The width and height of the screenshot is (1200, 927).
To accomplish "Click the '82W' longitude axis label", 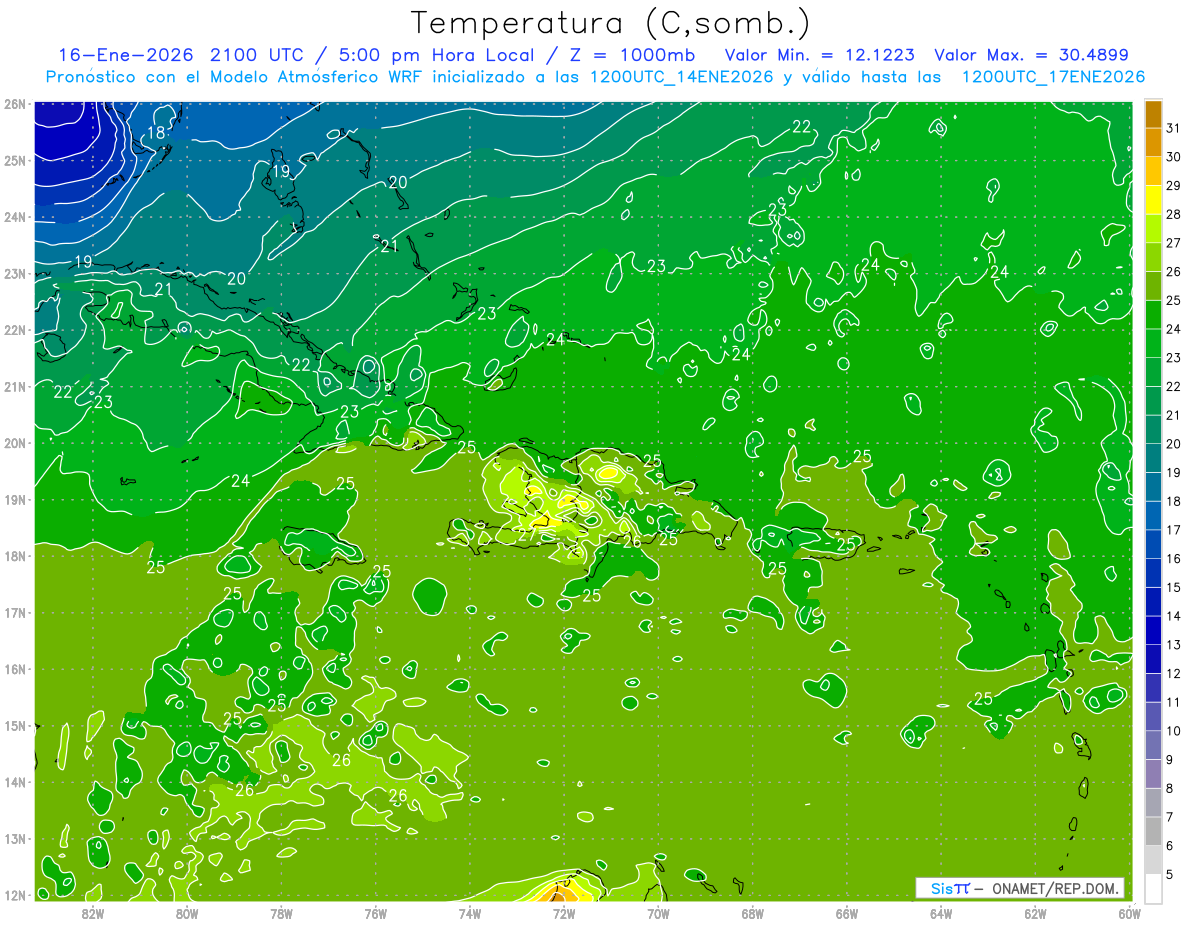I will pos(93,913).
